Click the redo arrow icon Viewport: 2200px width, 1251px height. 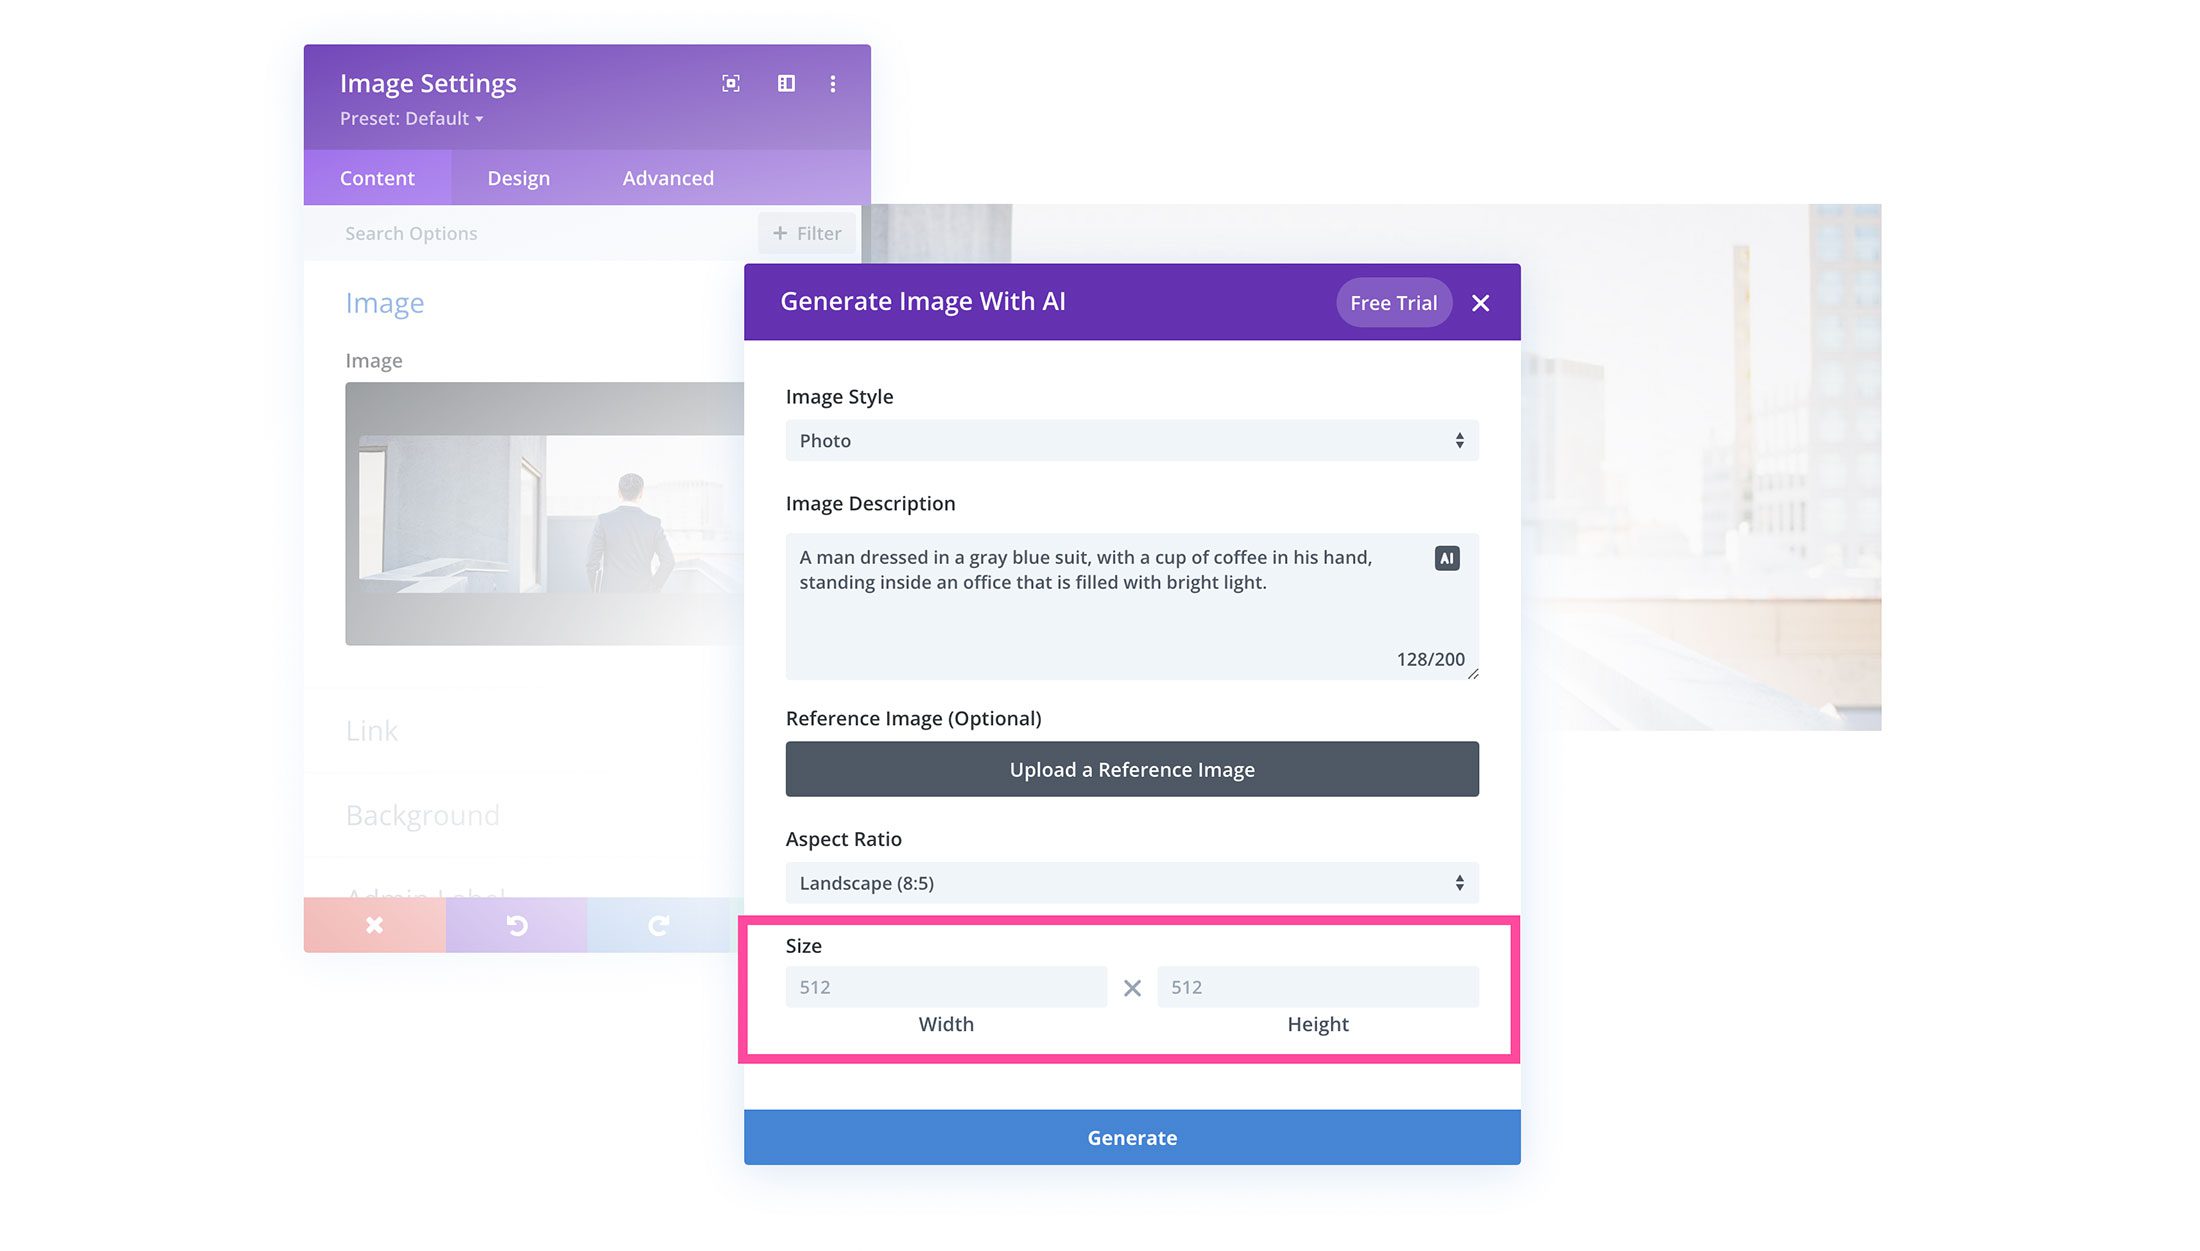point(657,923)
